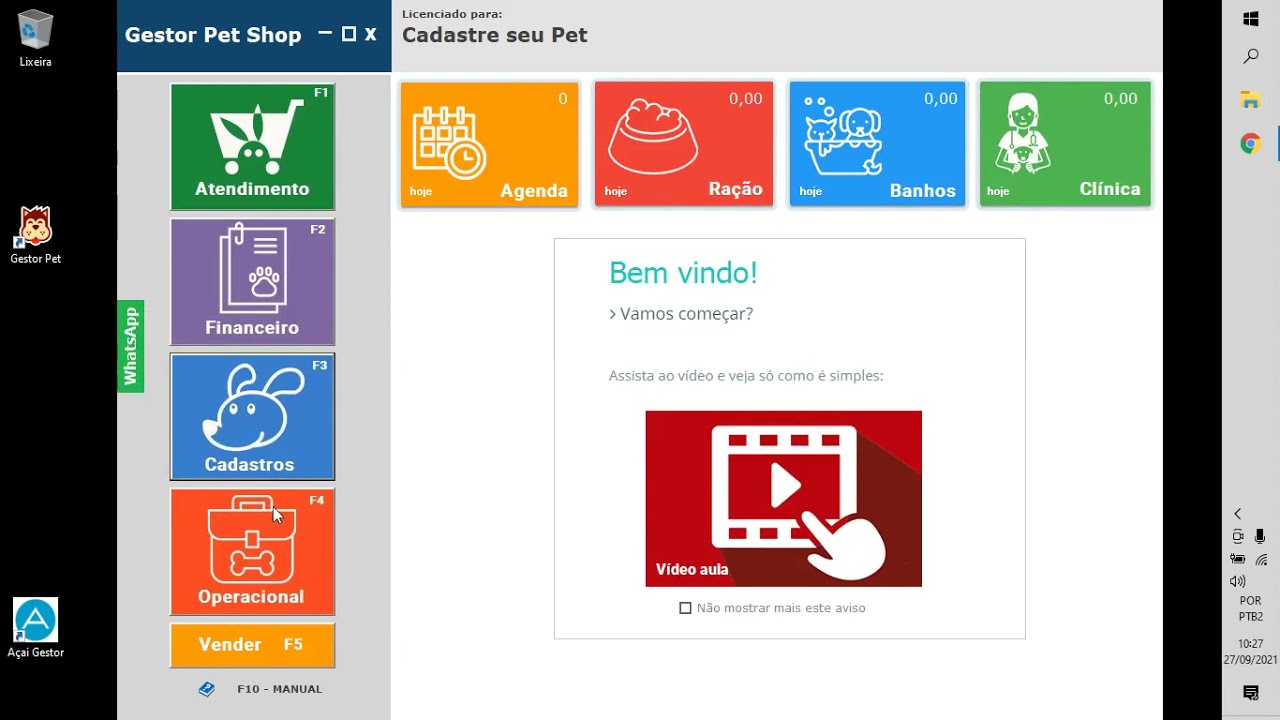The height and width of the screenshot is (720, 1280).
Task: Click the 'Gestor Pet Shop' window title
Action: point(213,35)
